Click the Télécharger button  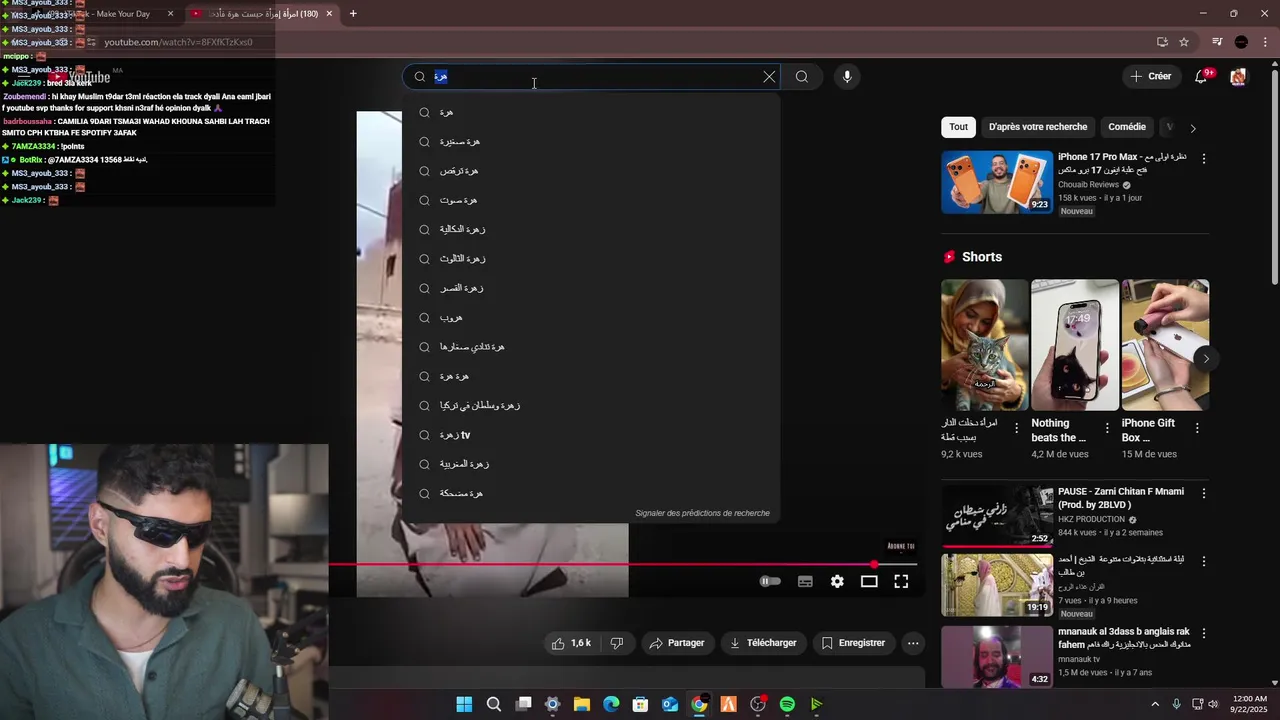[763, 643]
